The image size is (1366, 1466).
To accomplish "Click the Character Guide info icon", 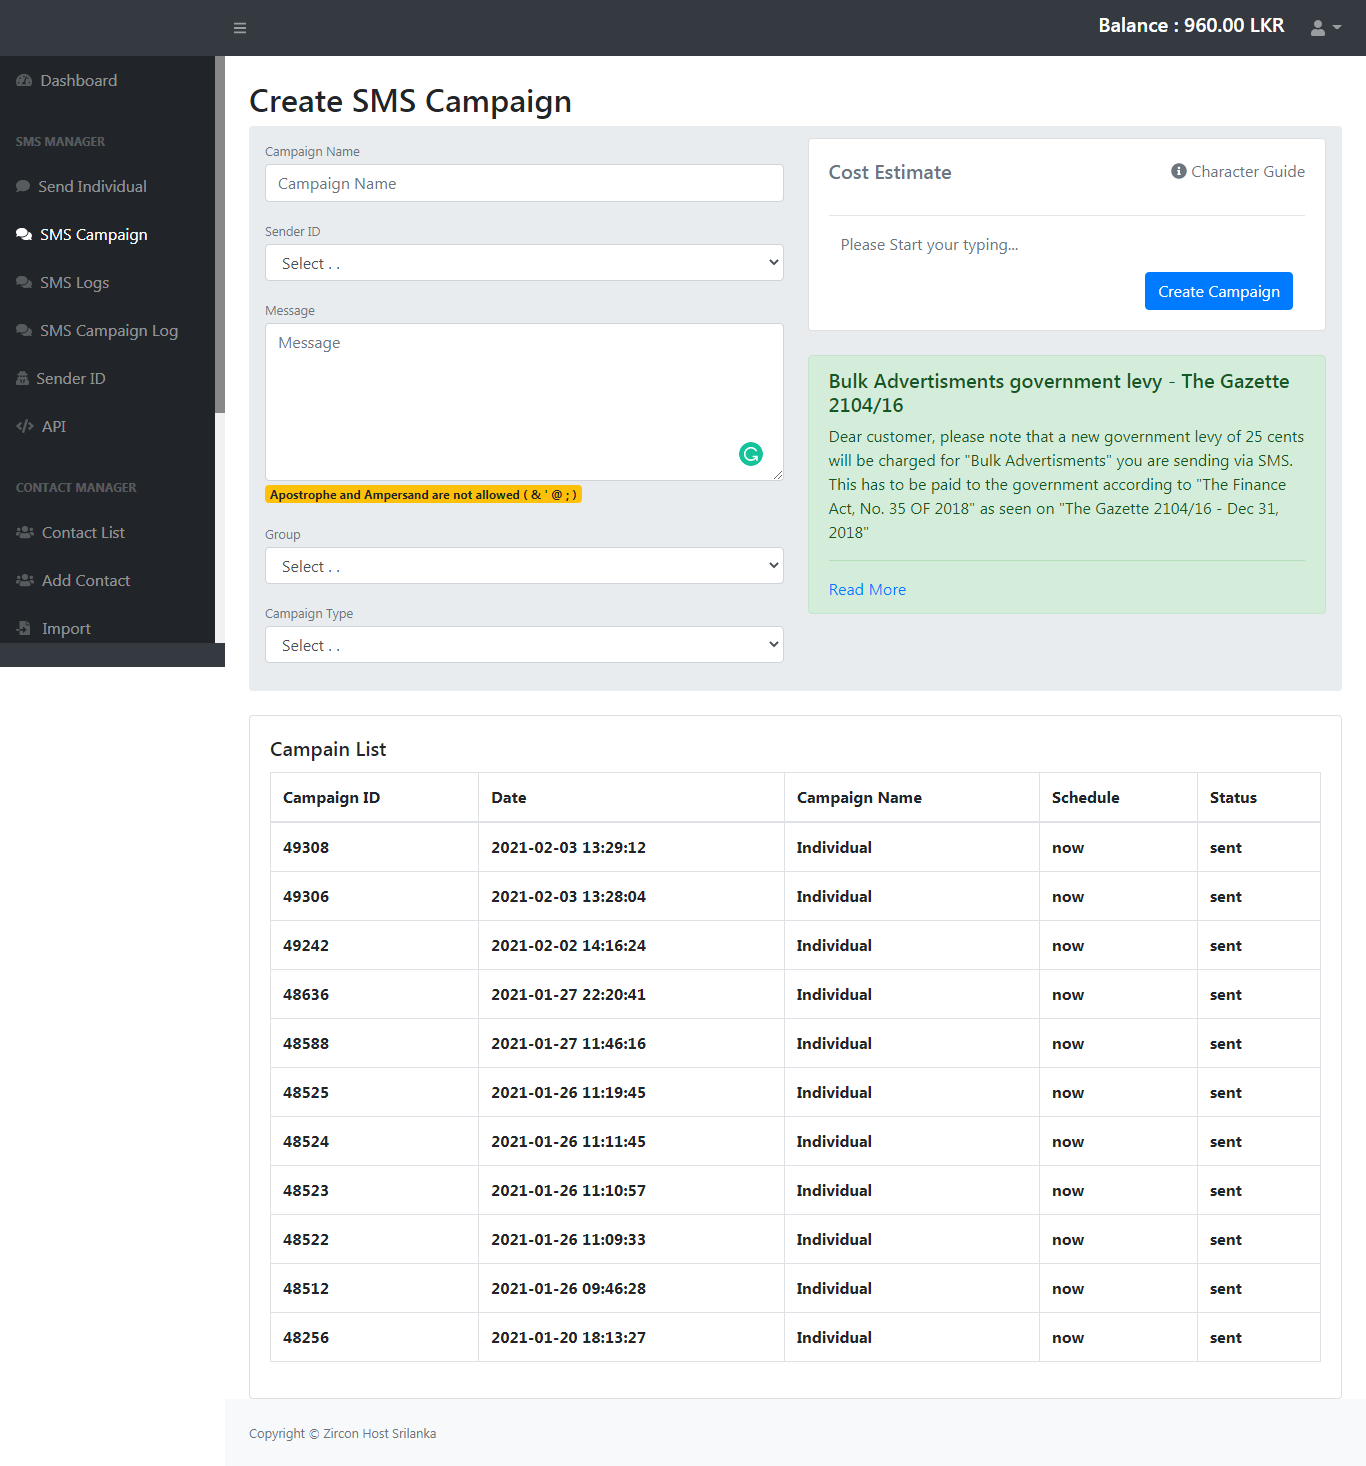I will click(1178, 171).
